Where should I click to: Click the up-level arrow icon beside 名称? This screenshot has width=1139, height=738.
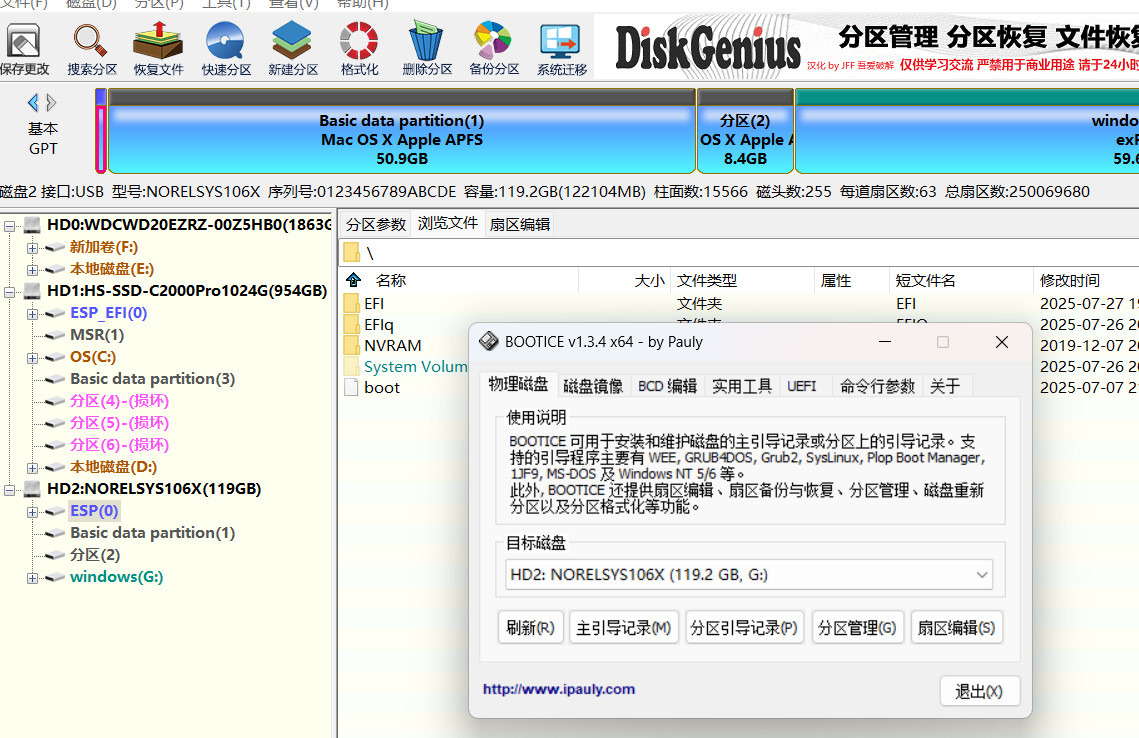coord(354,280)
